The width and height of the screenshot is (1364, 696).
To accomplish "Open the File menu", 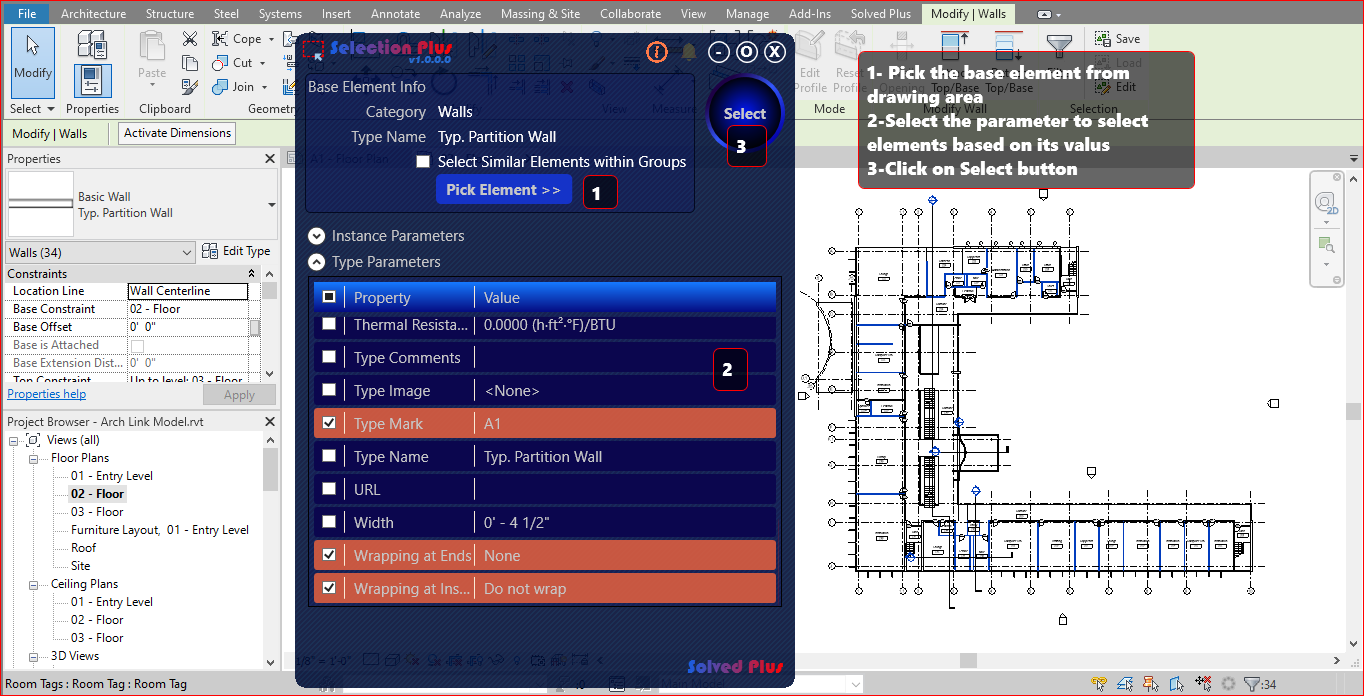I will (27, 13).
